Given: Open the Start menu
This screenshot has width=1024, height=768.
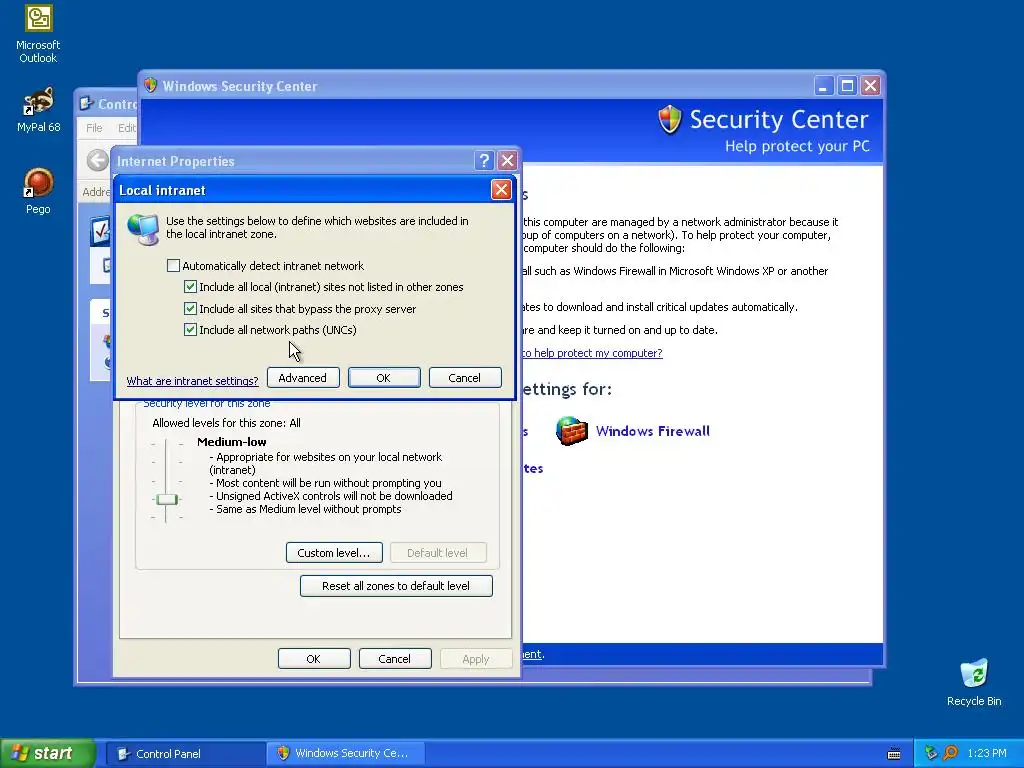Looking at the screenshot, I should pyautogui.click(x=47, y=753).
